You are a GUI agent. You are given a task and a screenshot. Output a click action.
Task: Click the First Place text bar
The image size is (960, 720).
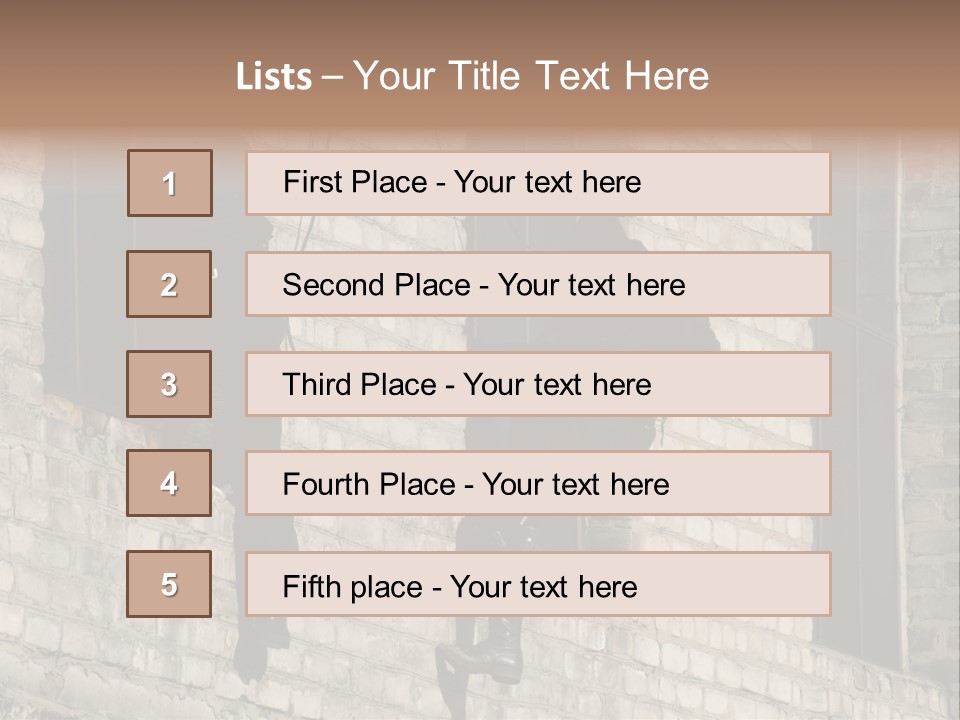[x=538, y=184]
